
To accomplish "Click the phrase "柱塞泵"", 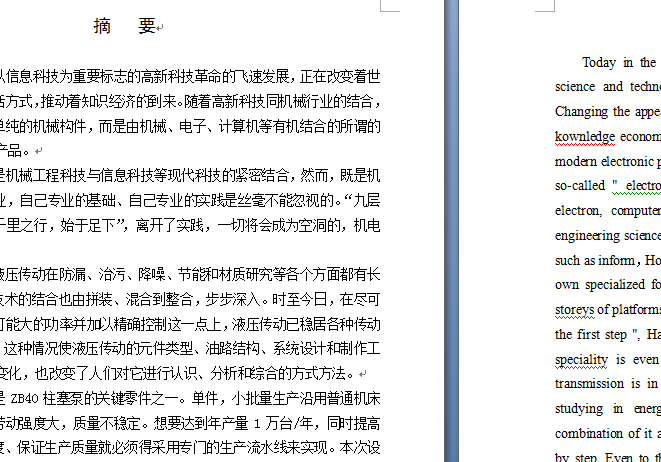I will coord(63,398).
